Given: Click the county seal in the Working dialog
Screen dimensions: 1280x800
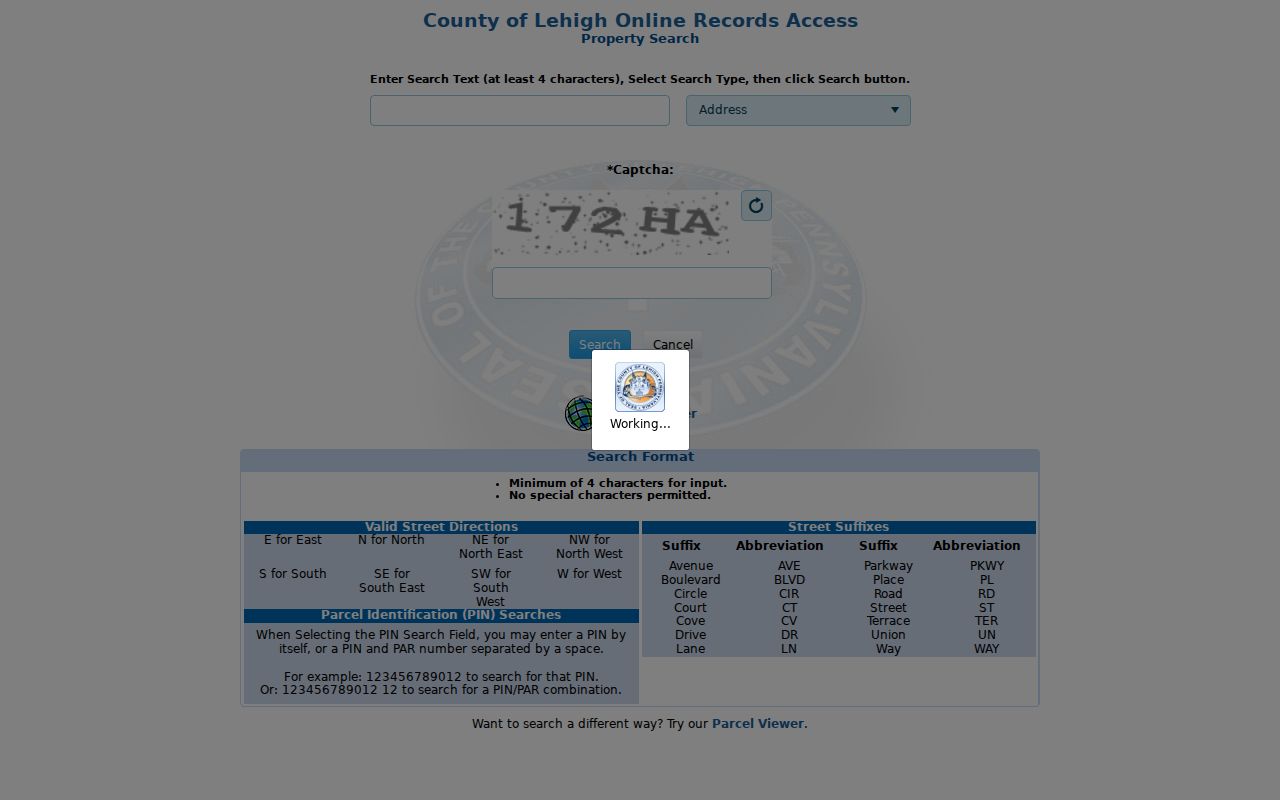Looking at the screenshot, I should tap(640, 387).
